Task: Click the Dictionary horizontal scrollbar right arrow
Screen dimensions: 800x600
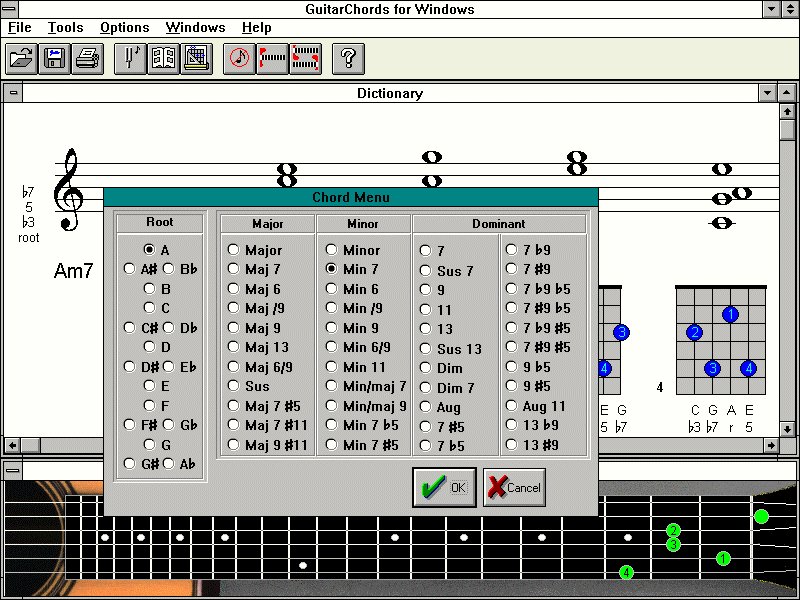Action: tap(771, 445)
